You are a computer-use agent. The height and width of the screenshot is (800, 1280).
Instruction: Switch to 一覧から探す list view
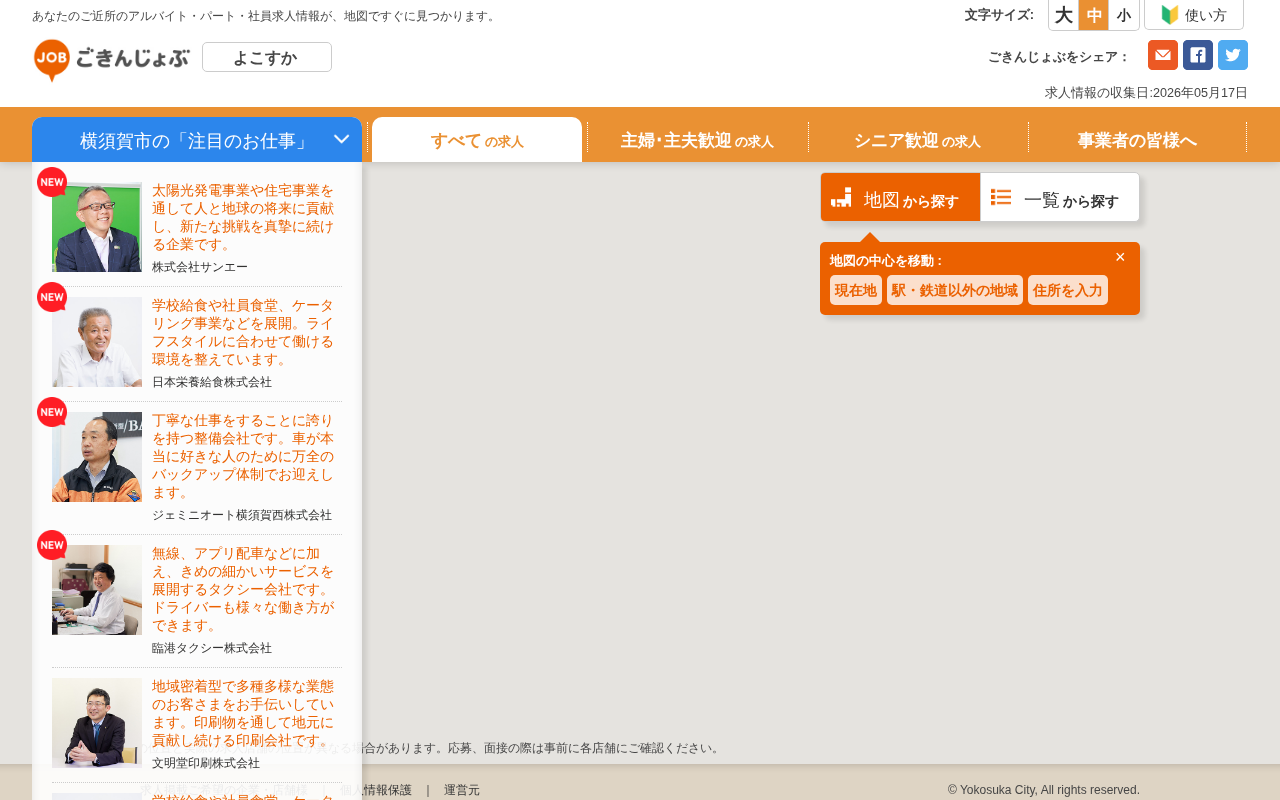click(x=1060, y=198)
